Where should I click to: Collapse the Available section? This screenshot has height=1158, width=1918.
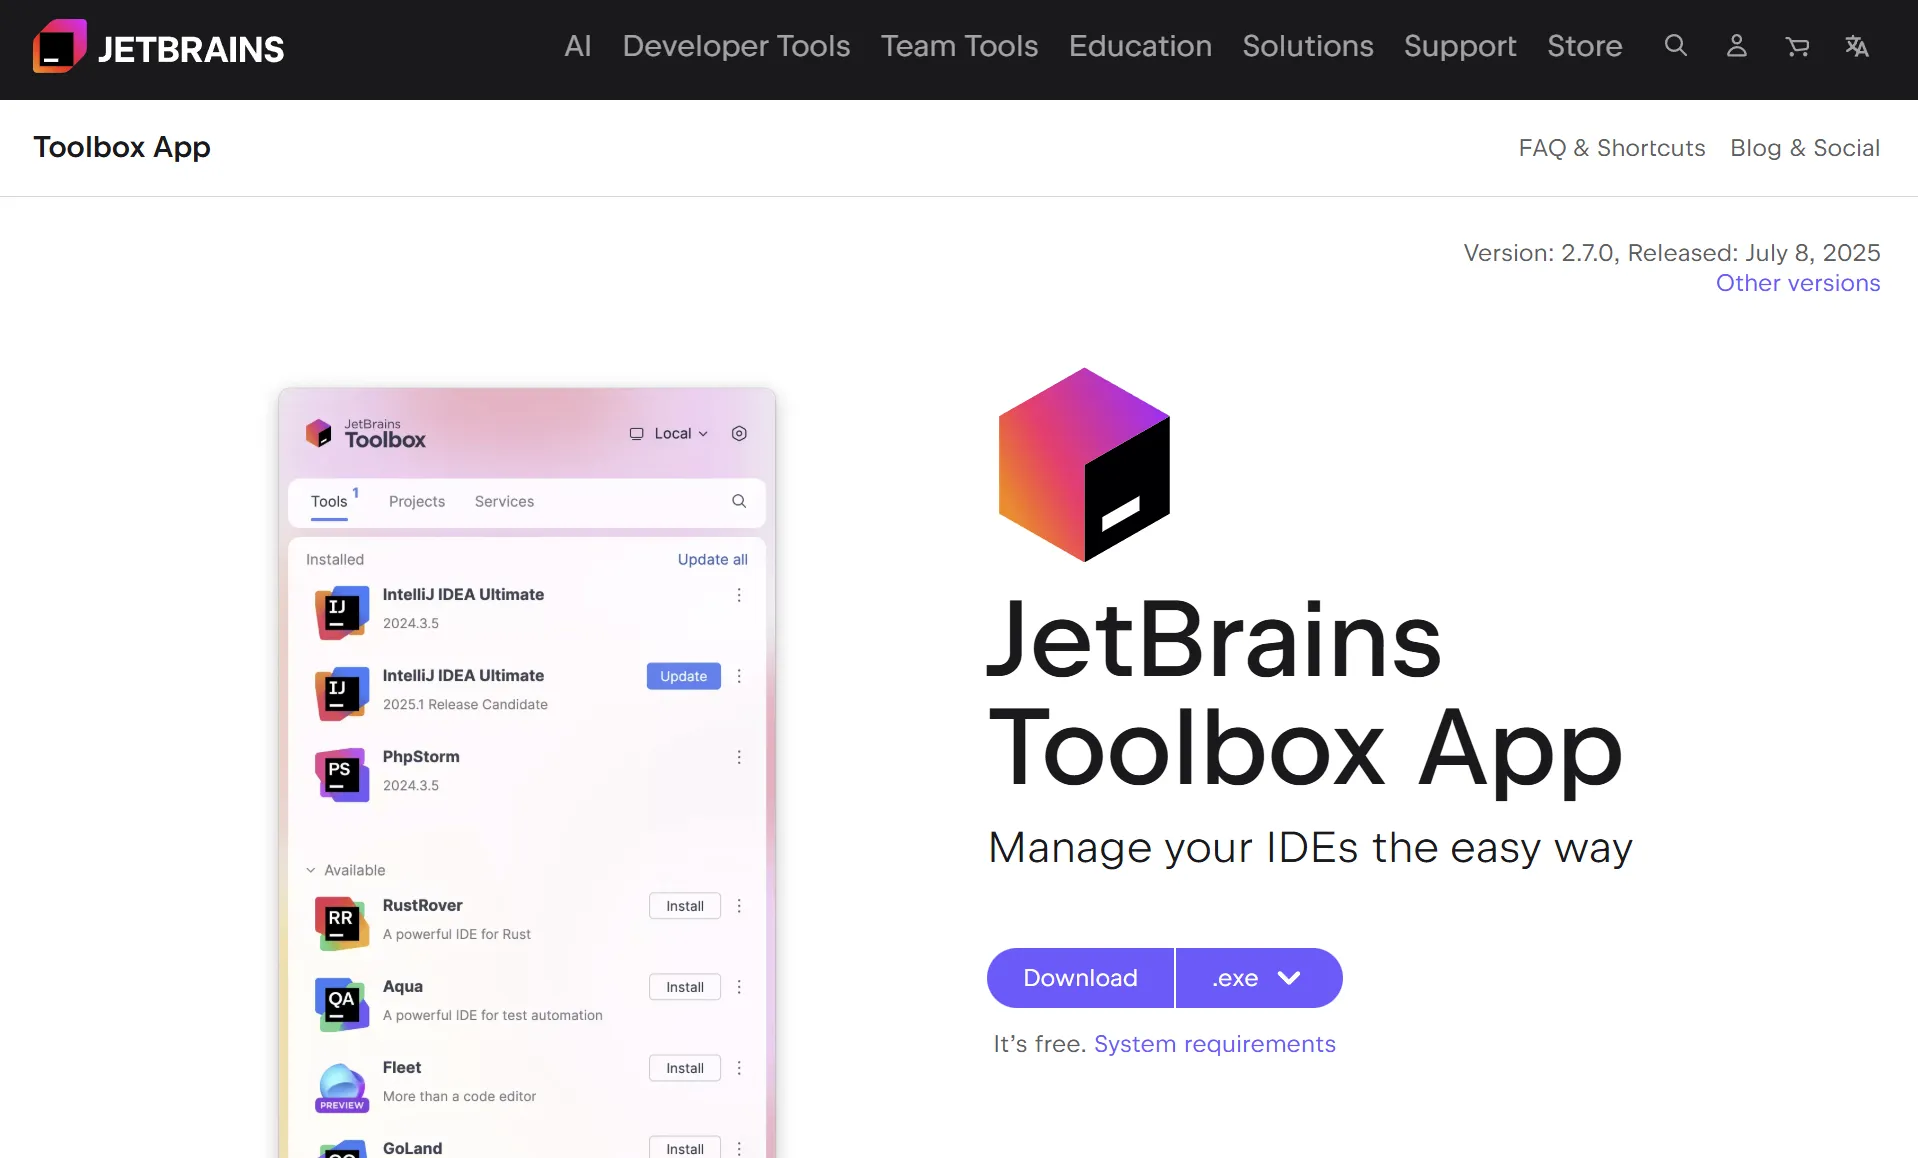click(x=313, y=870)
